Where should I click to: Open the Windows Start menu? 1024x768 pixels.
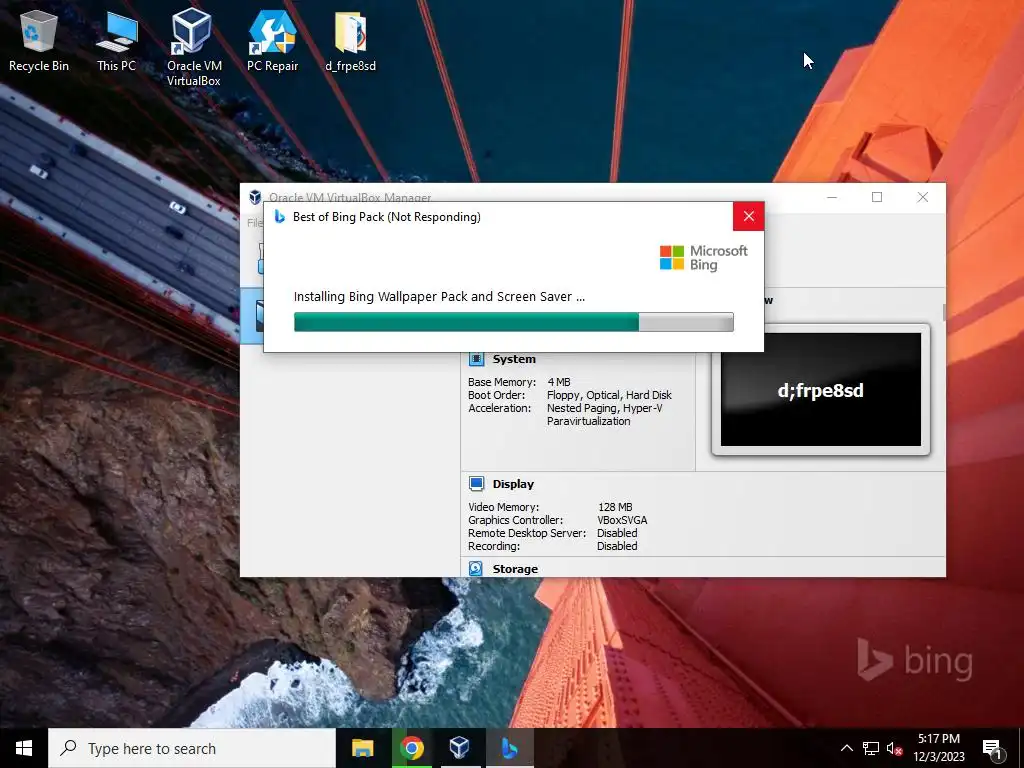pyautogui.click(x=24, y=748)
